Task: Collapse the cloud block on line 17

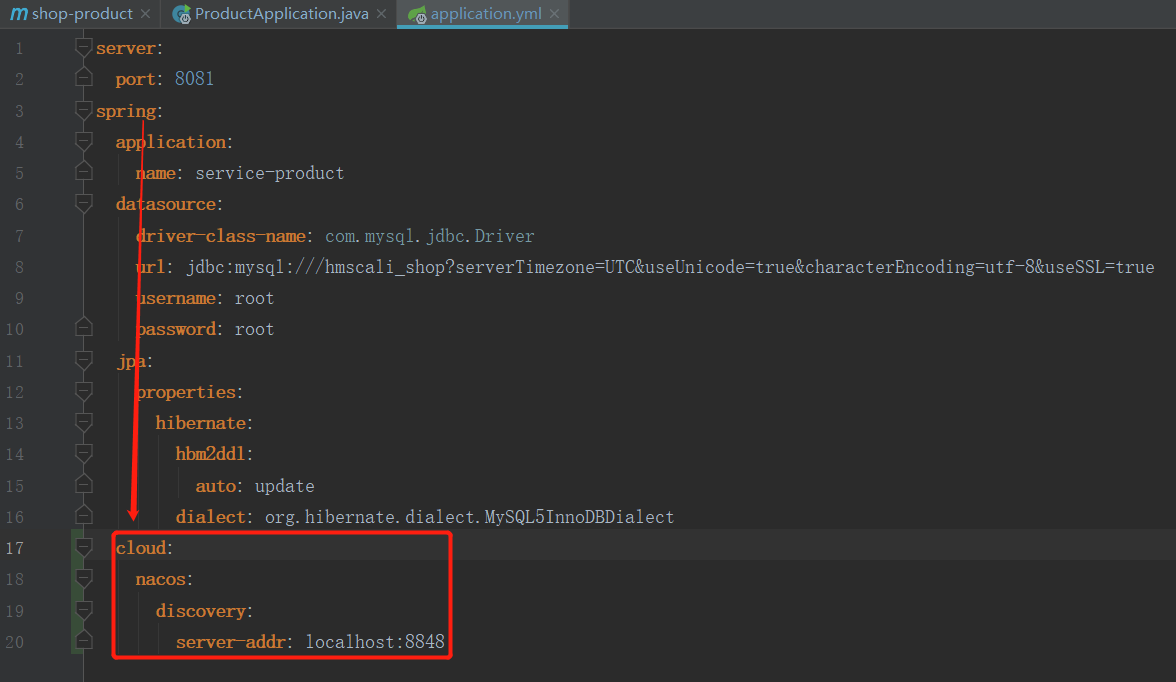Action: pos(83,548)
